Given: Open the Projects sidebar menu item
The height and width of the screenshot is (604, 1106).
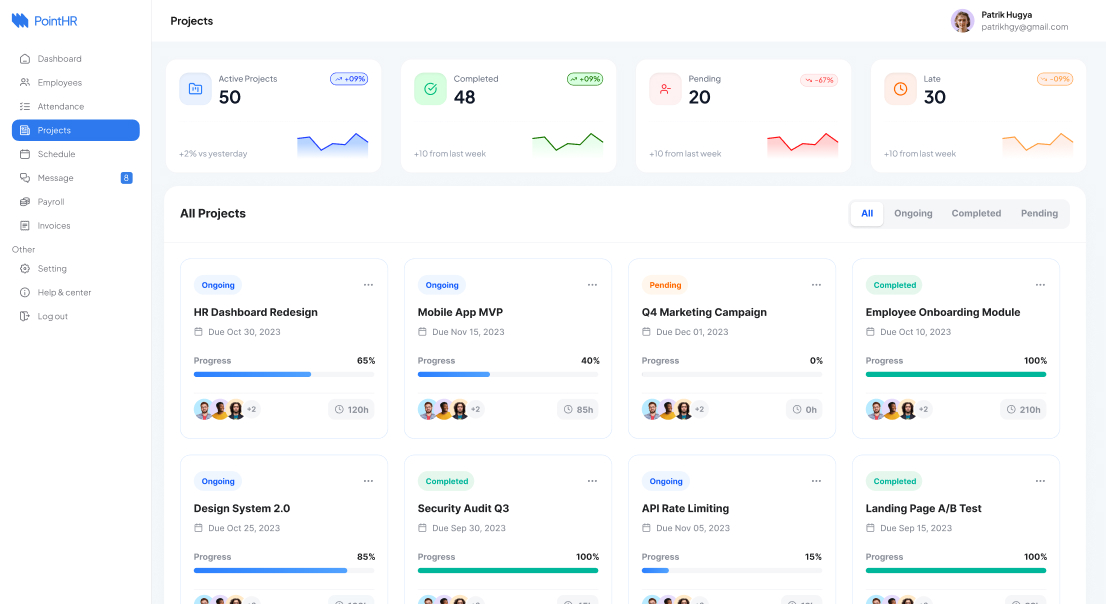Looking at the screenshot, I should click(75, 131).
